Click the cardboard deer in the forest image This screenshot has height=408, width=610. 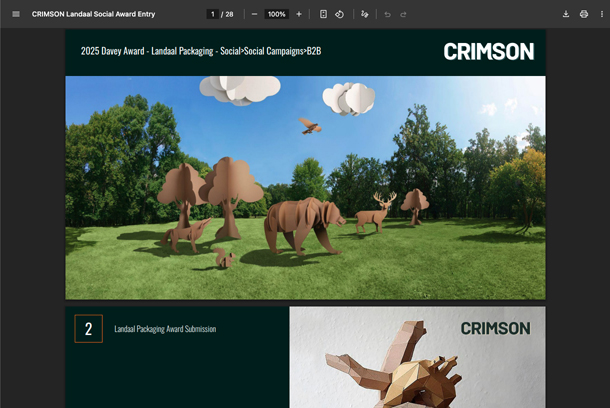(x=375, y=213)
